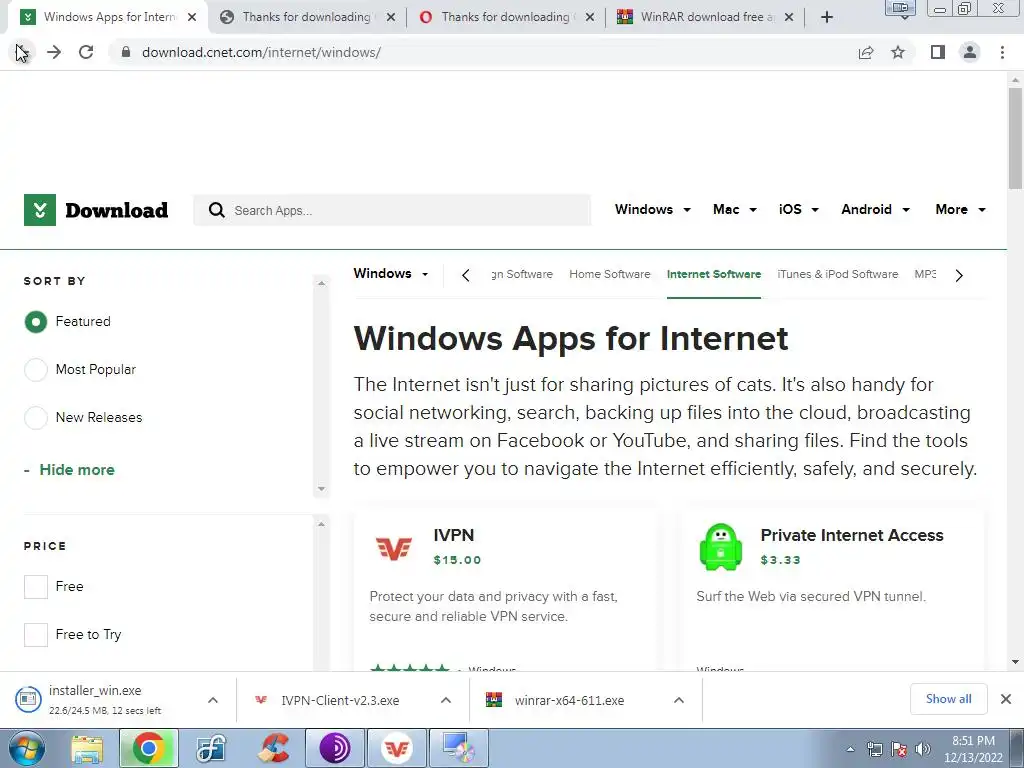Expand the Mac nav dropdown

pos(735,210)
